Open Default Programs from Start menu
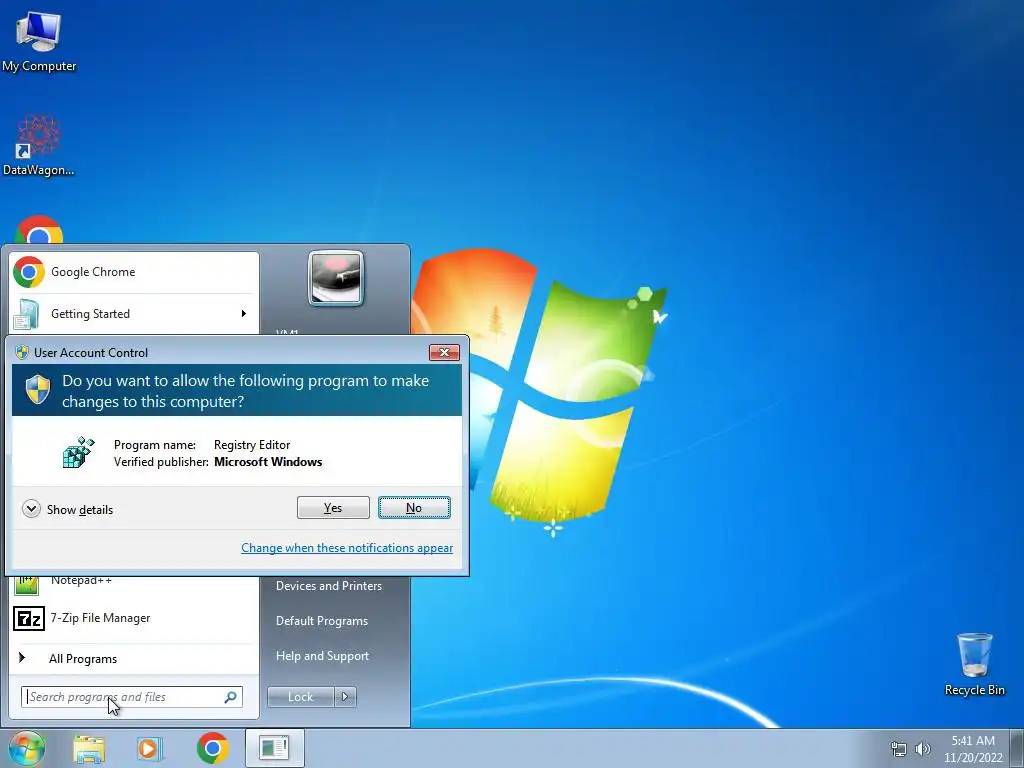 (x=322, y=621)
